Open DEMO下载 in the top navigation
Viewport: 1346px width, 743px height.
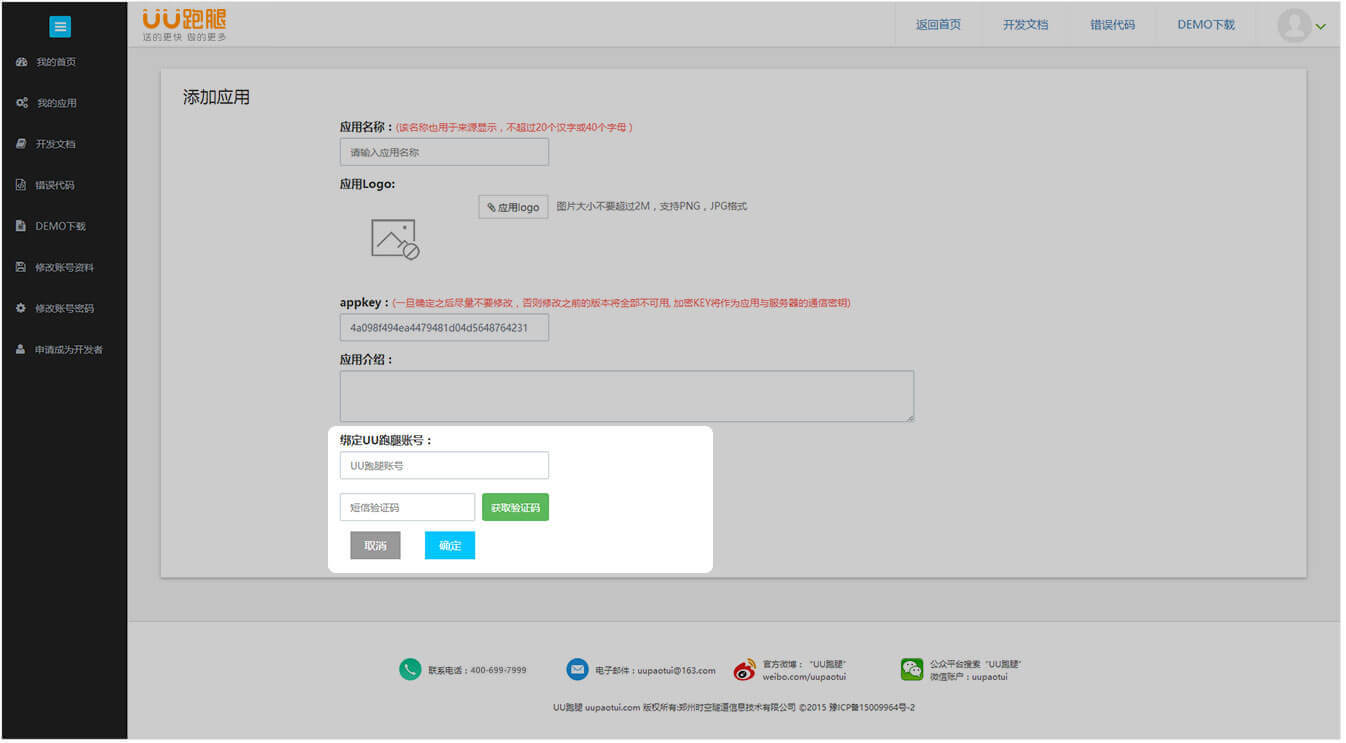coord(1206,25)
